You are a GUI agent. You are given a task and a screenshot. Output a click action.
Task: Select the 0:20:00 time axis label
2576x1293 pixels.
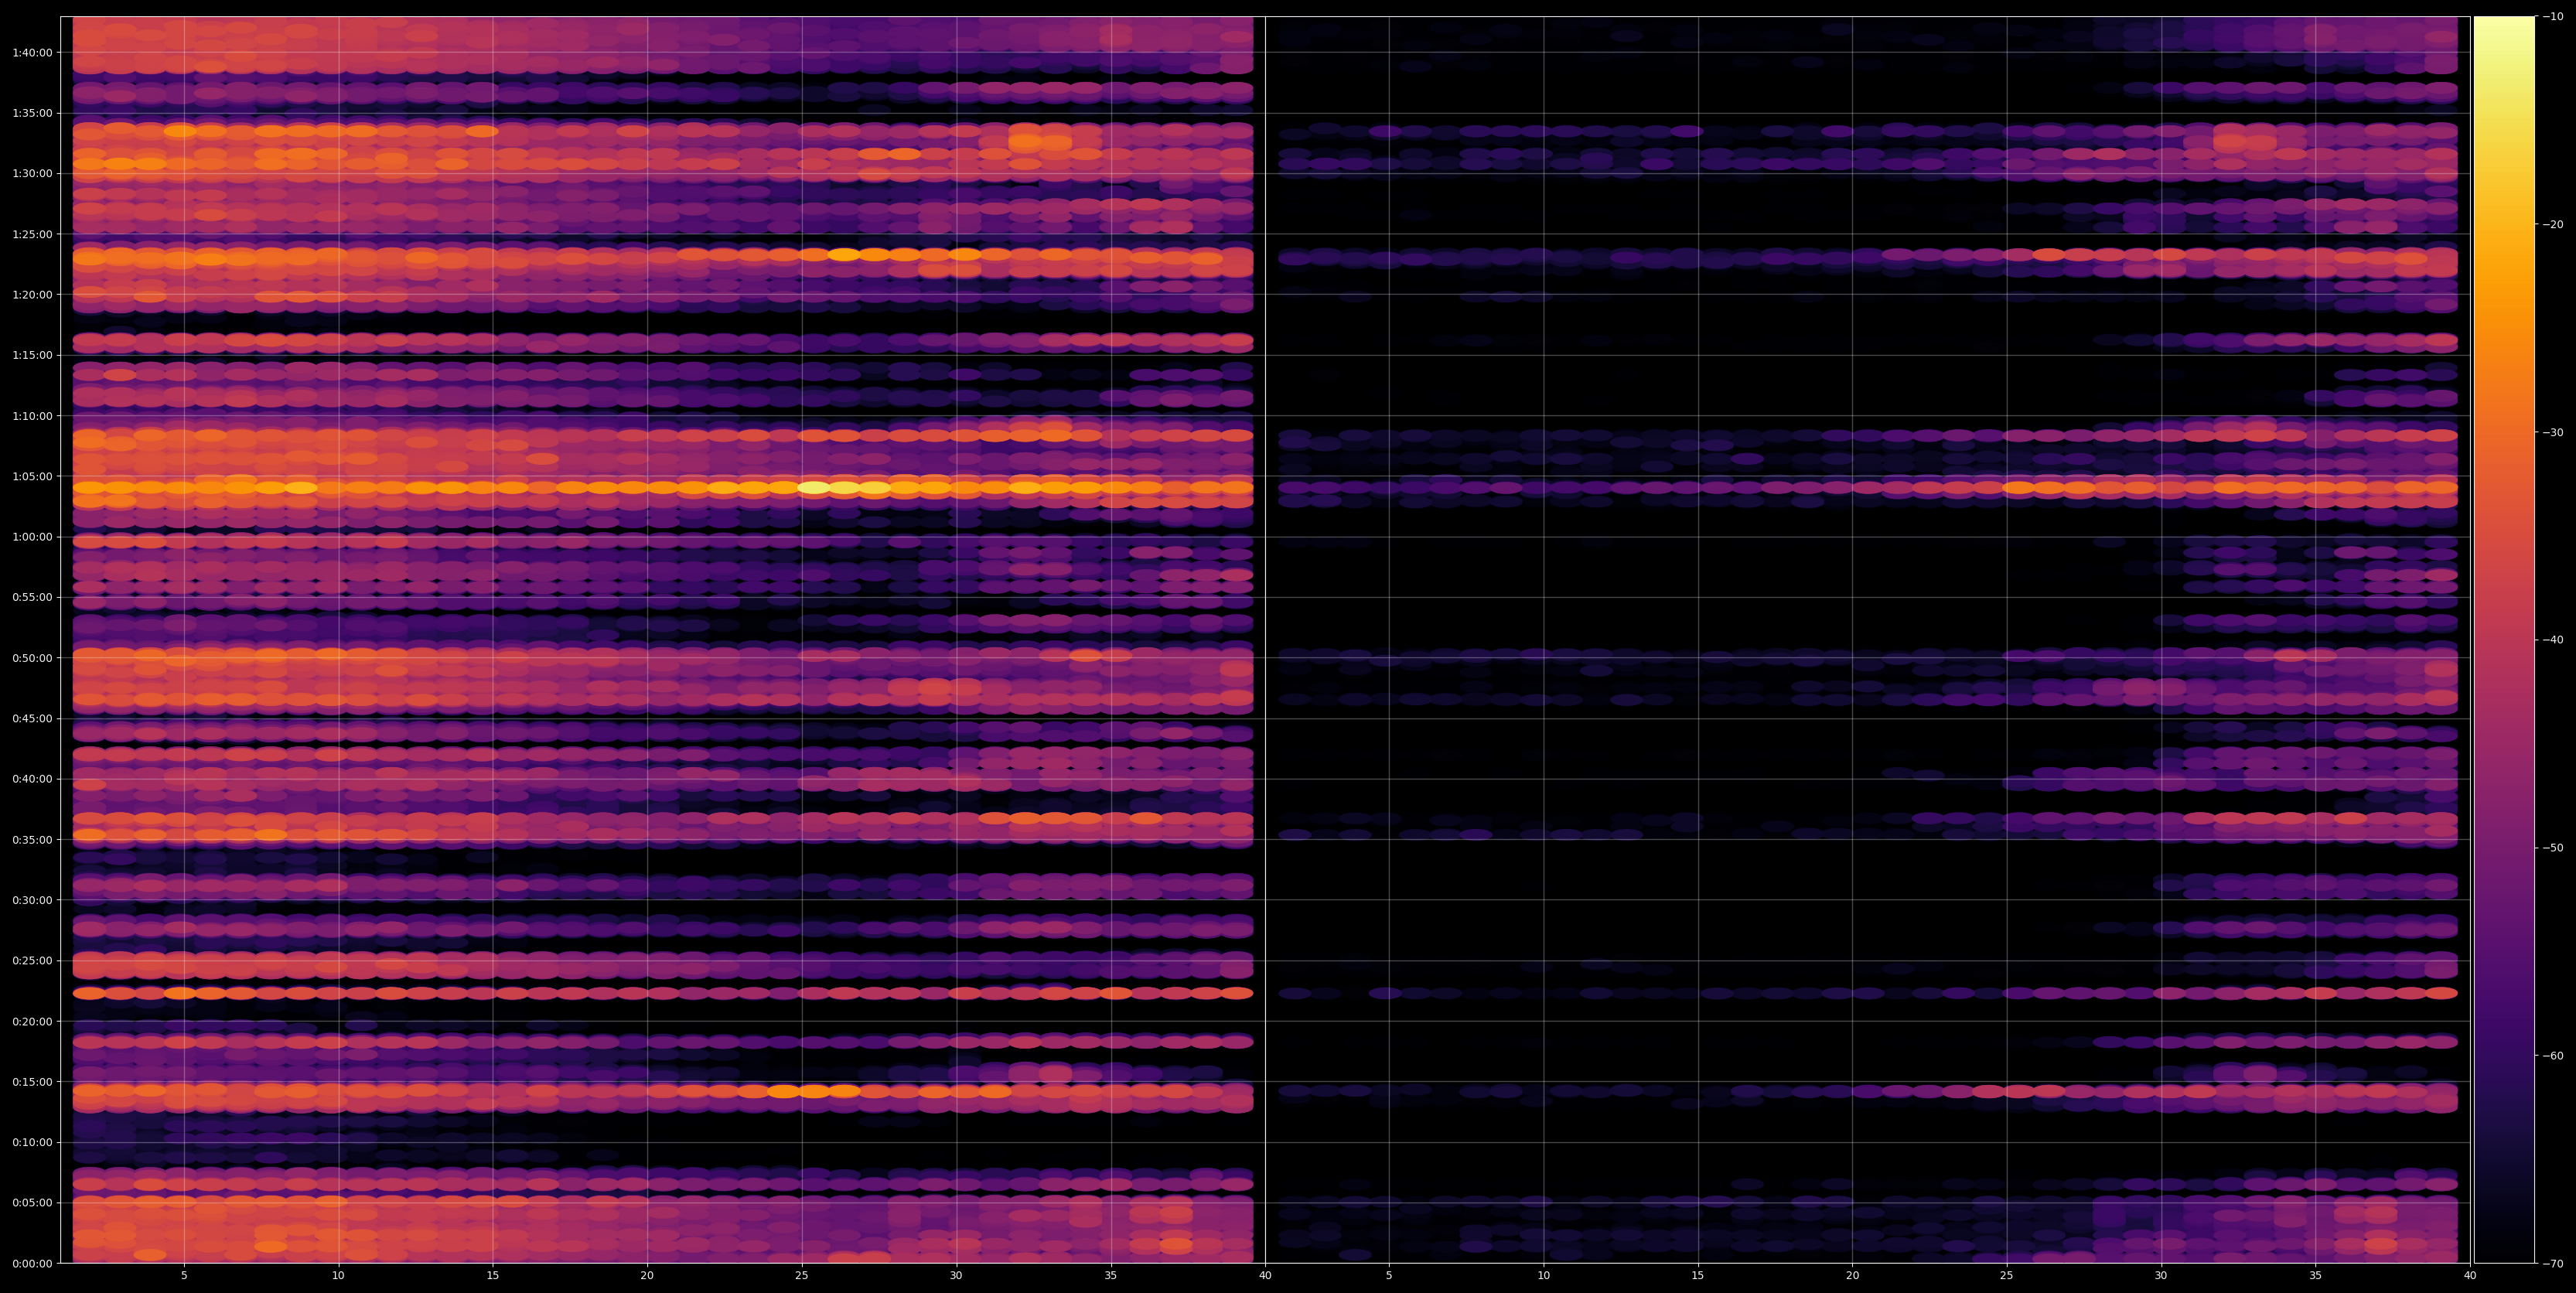(x=32, y=1021)
